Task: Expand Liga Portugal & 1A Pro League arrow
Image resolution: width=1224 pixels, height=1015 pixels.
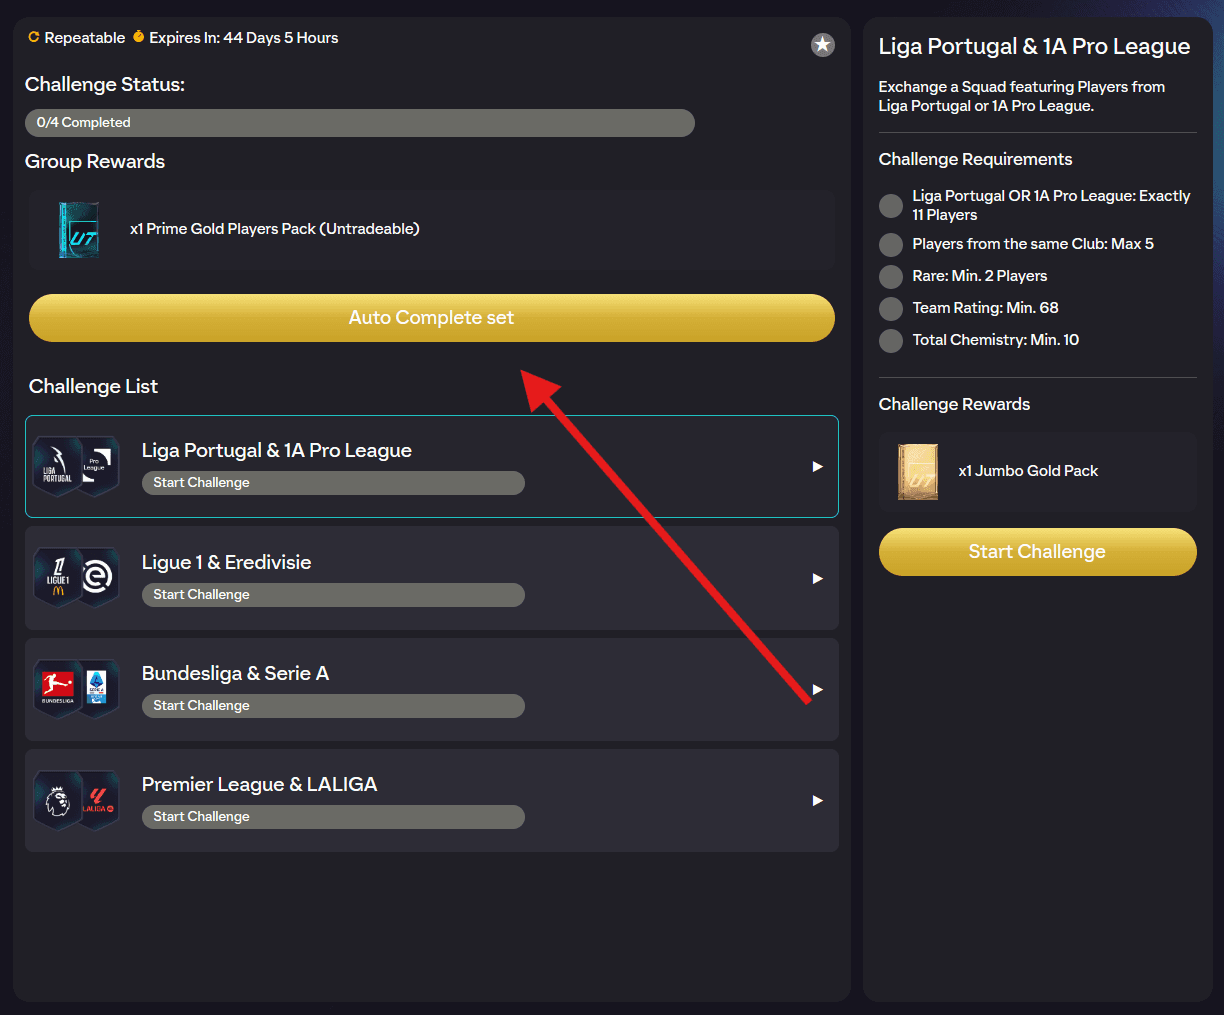Action: [x=817, y=467]
